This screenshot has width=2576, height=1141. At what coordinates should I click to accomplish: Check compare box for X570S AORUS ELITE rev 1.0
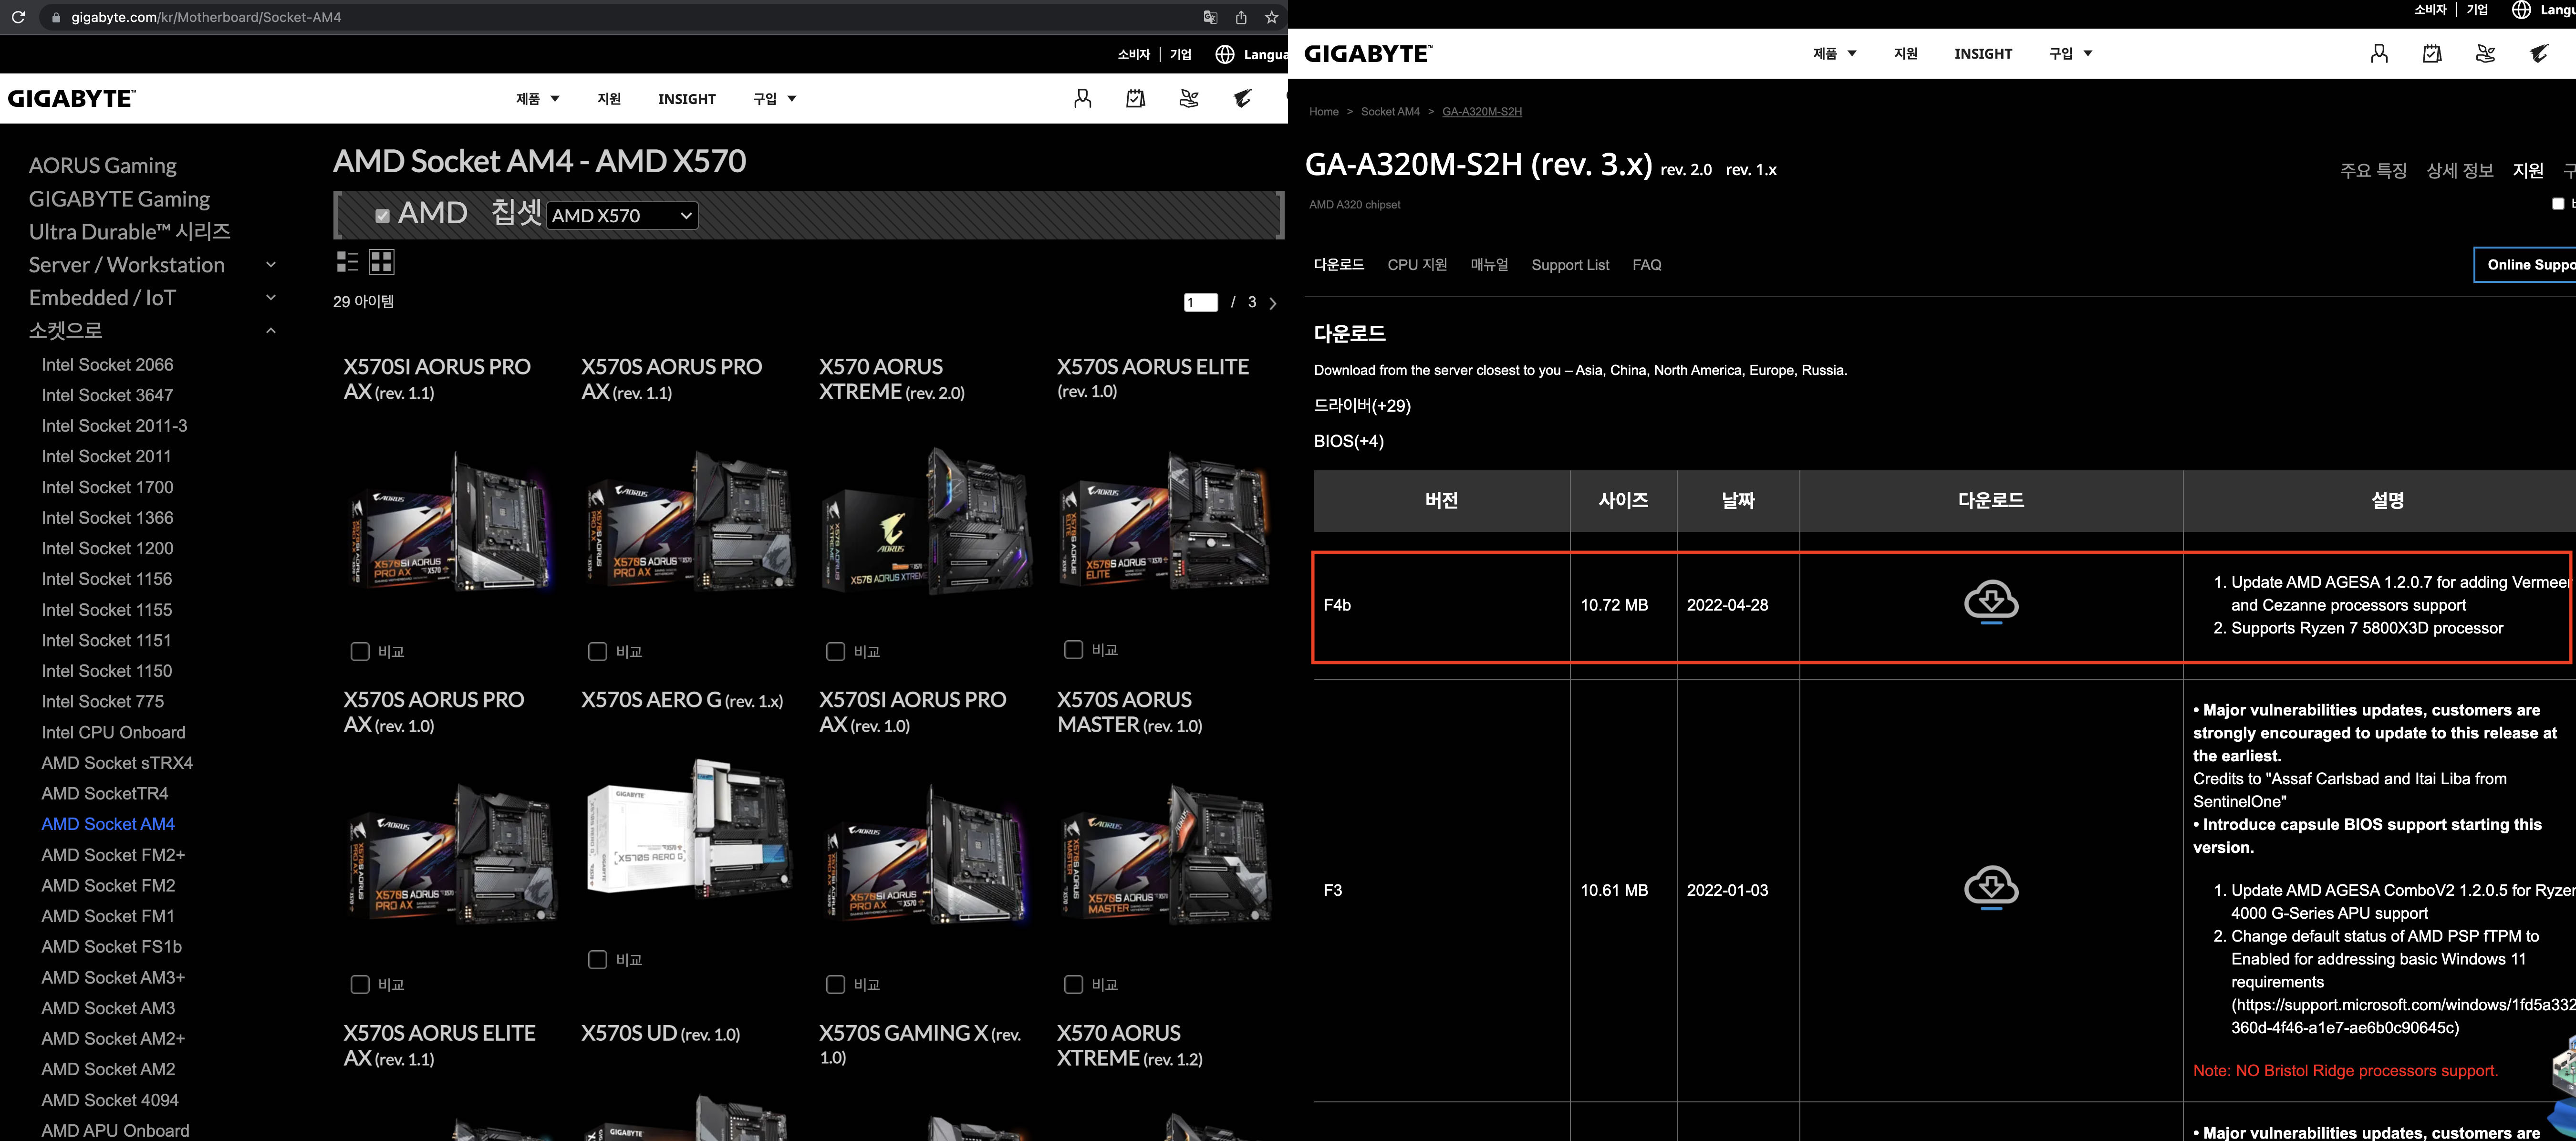click(1074, 649)
